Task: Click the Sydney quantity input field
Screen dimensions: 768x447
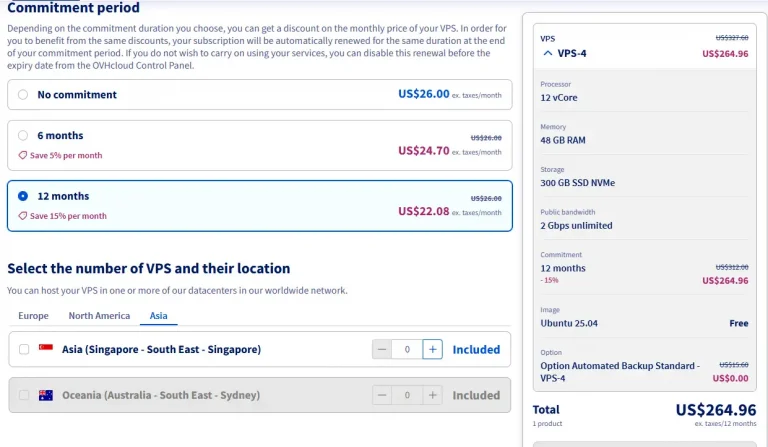Action: (x=407, y=395)
